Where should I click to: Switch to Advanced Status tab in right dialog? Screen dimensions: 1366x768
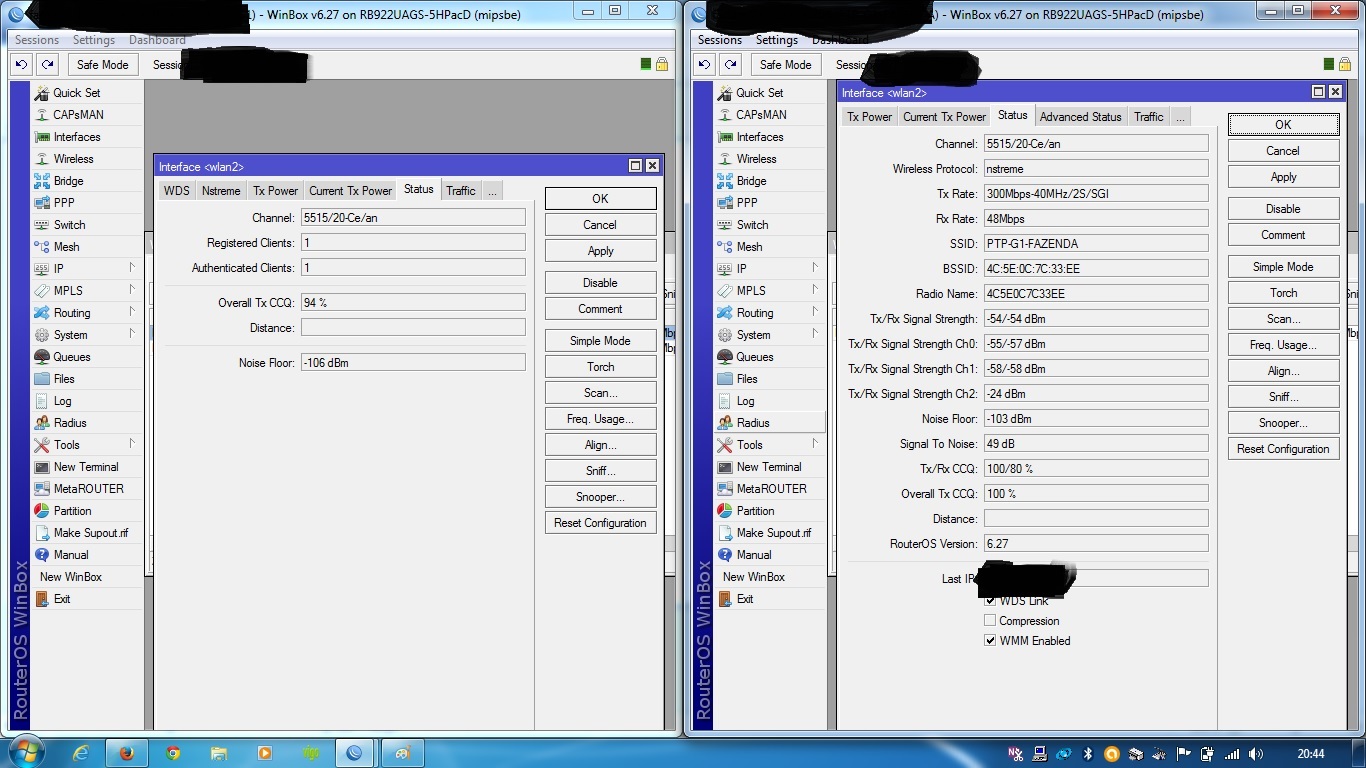pos(1081,117)
